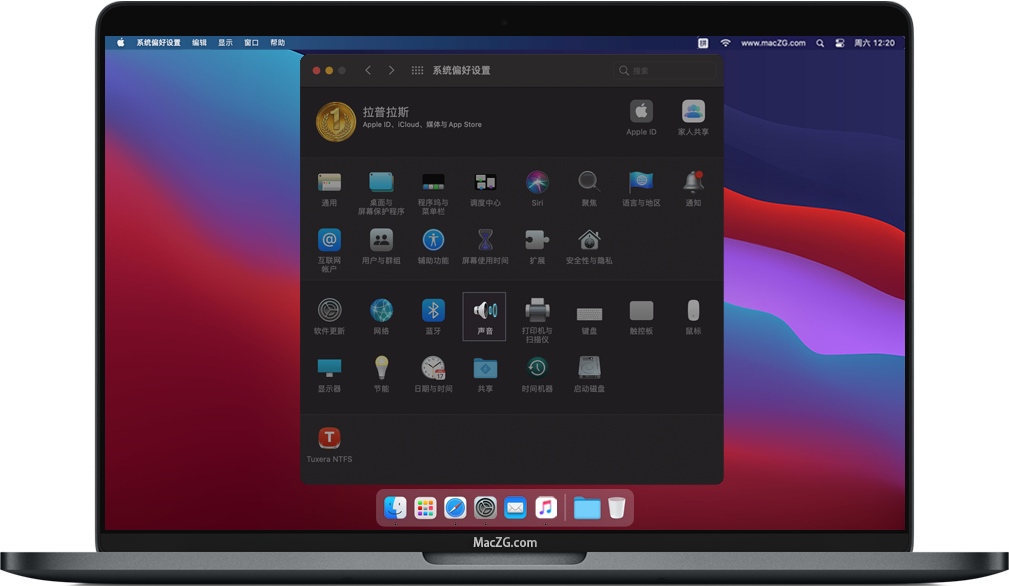Launch Safari from the Dock
The width and height of the screenshot is (1009, 586).
(455, 508)
